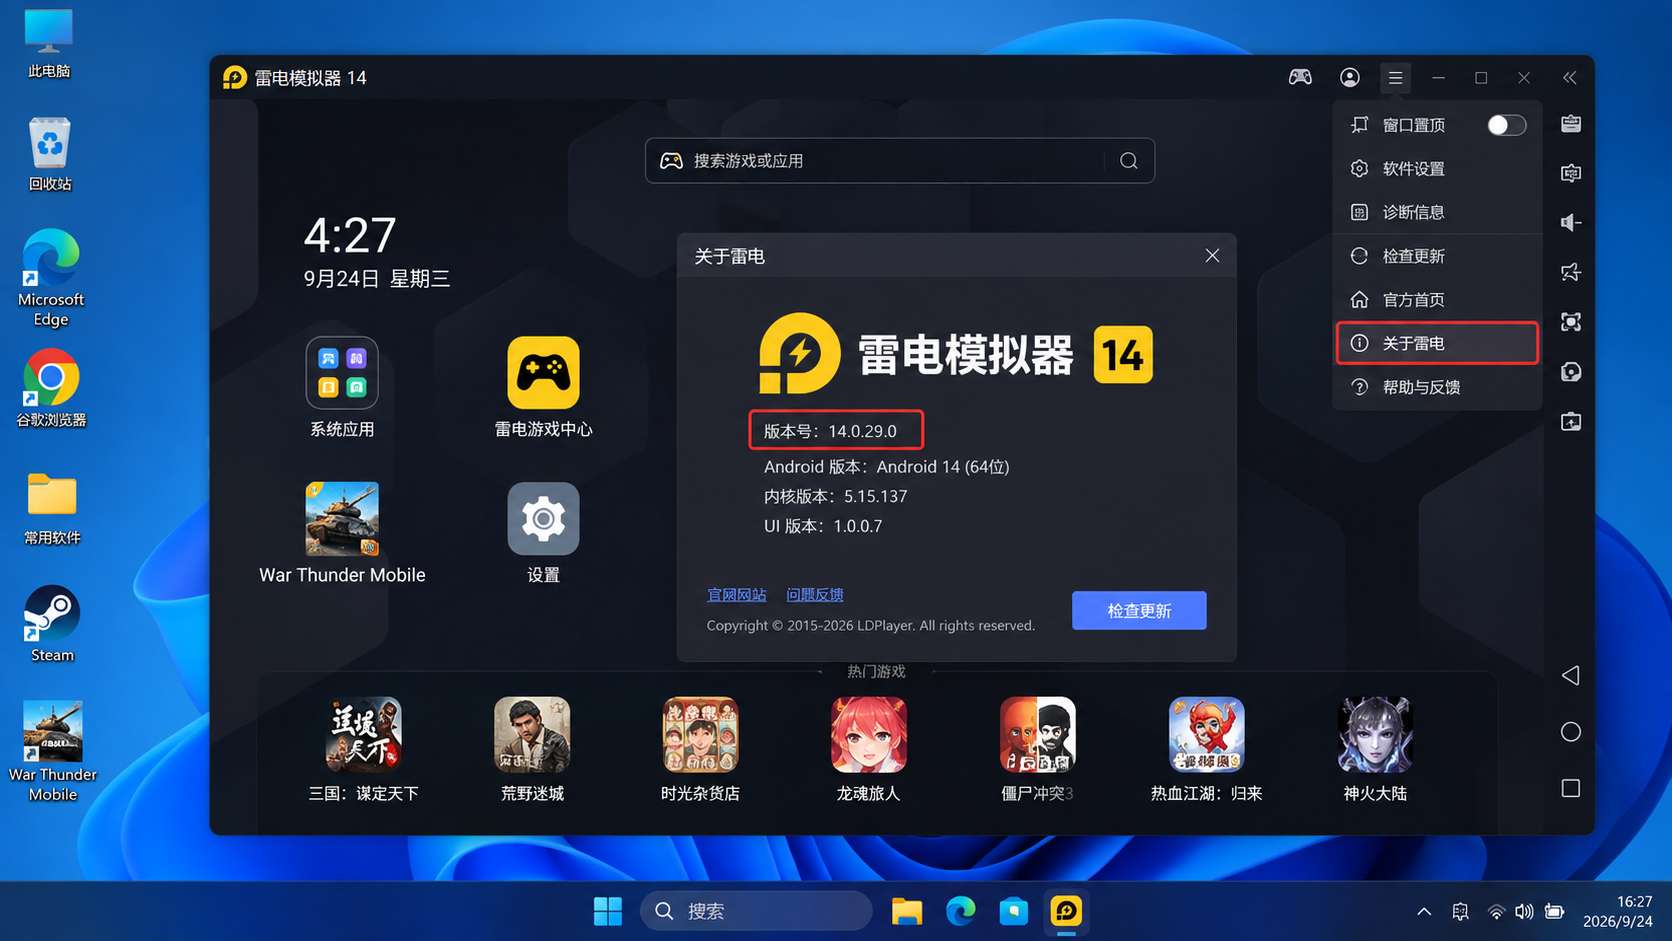Open Steam from the desktop
1672x941 pixels.
52,624
